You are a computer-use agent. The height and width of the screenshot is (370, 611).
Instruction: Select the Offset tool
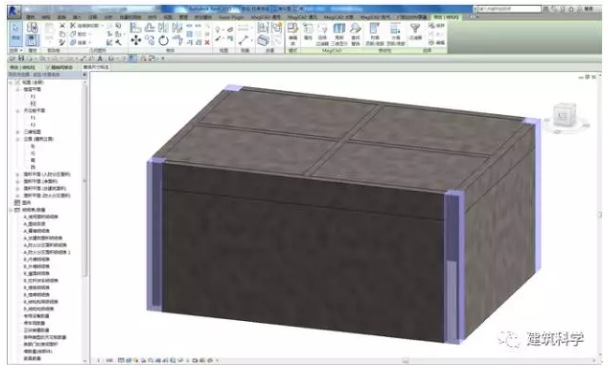click(x=150, y=27)
